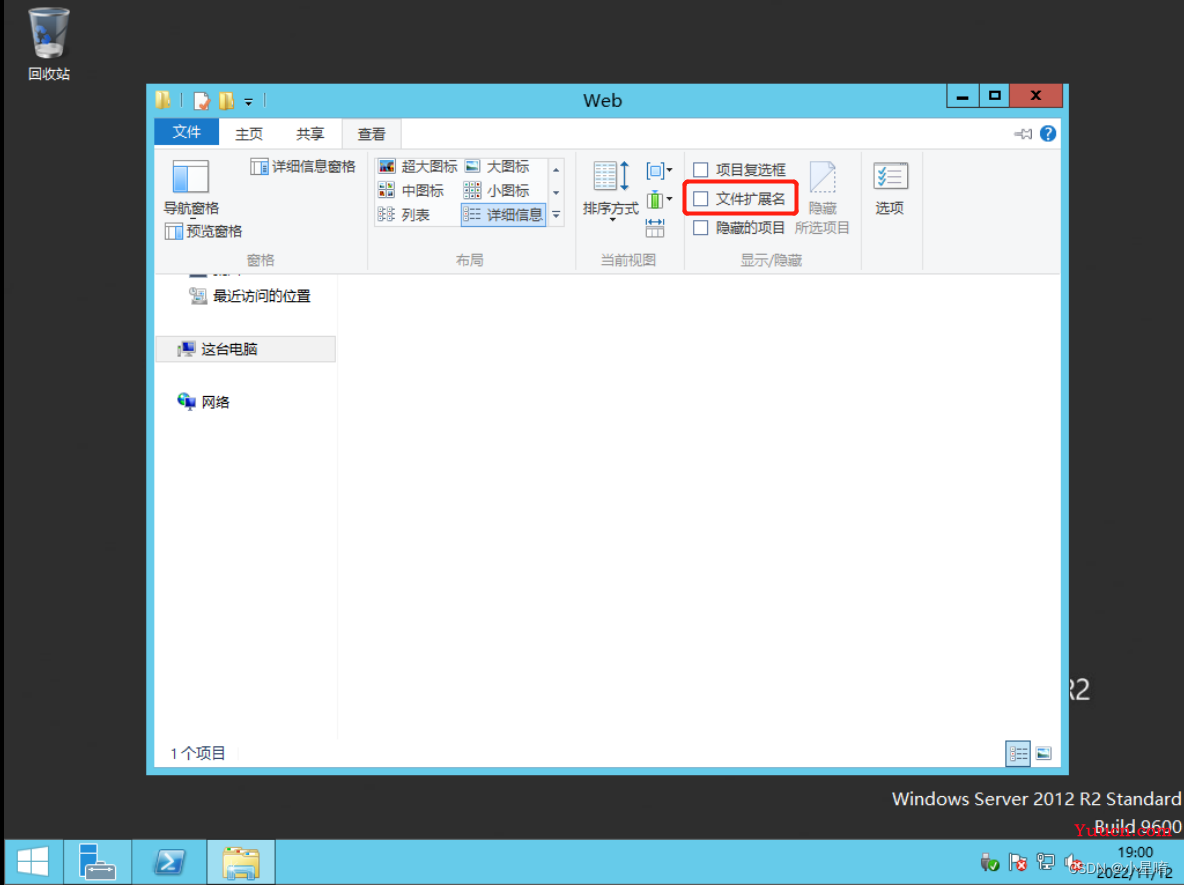1184x885 pixels.
Task: Switch to the Share tab (共享)
Action: [x=310, y=134]
